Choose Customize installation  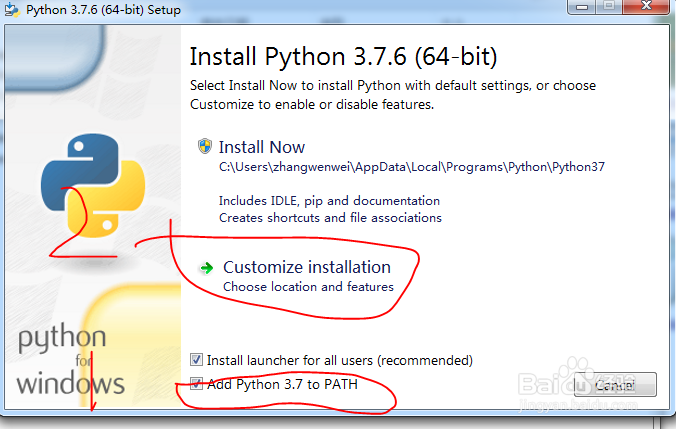[307, 267]
